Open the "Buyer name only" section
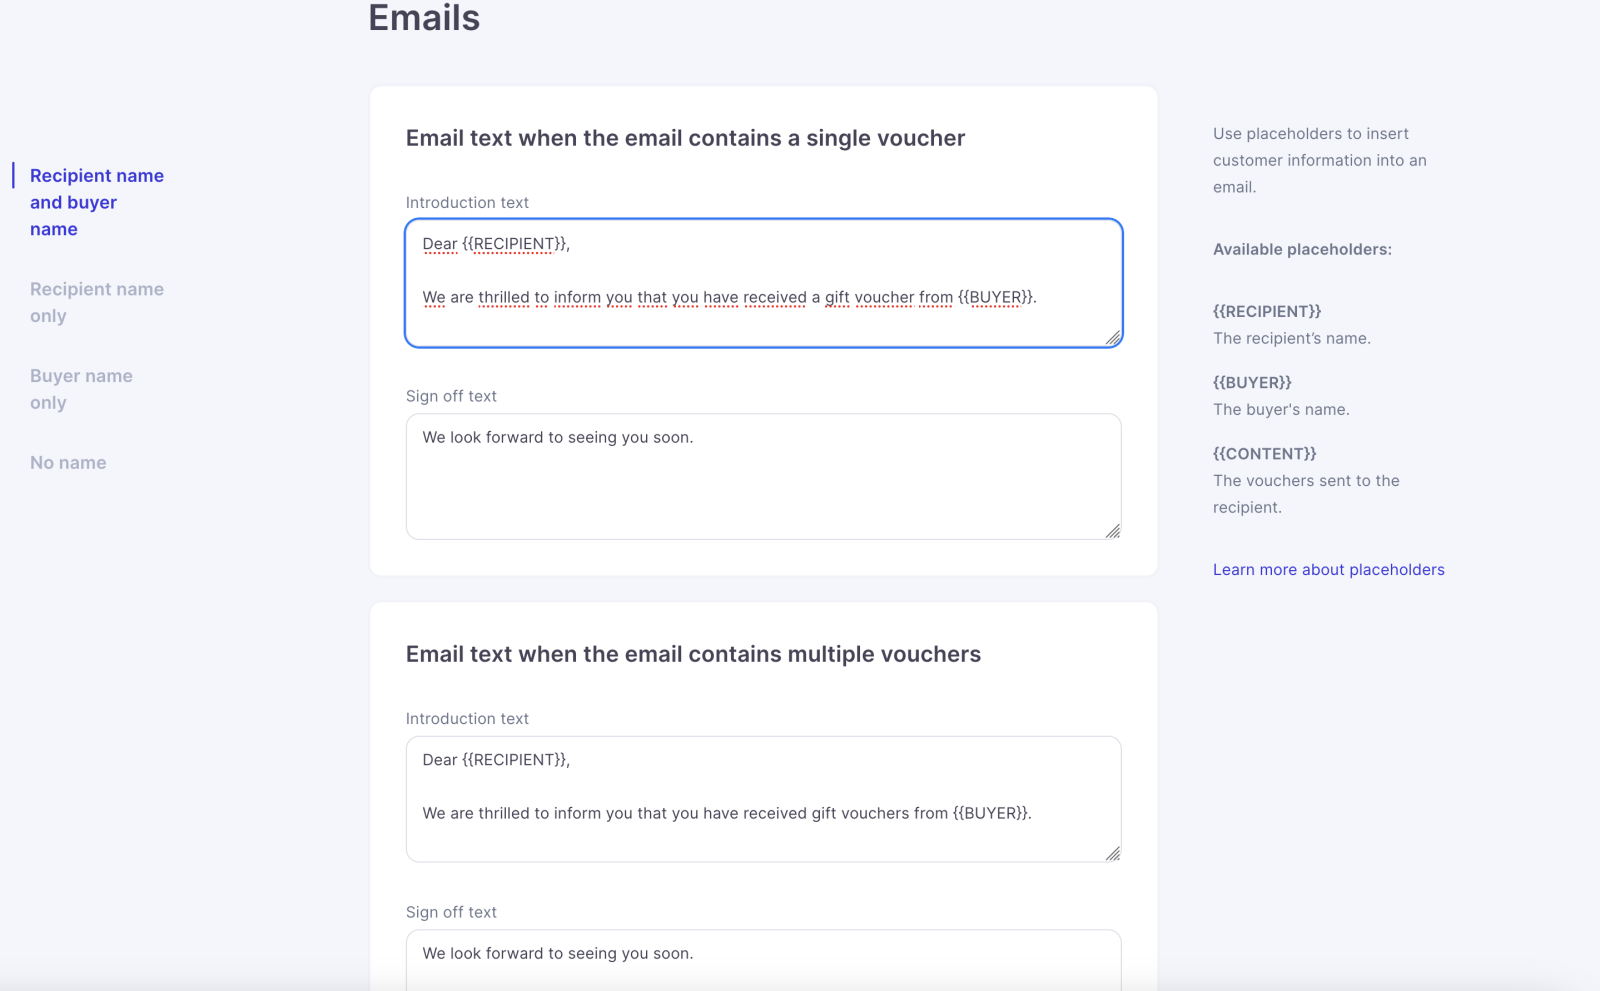Image resolution: width=1600 pixels, height=991 pixels. (x=81, y=389)
